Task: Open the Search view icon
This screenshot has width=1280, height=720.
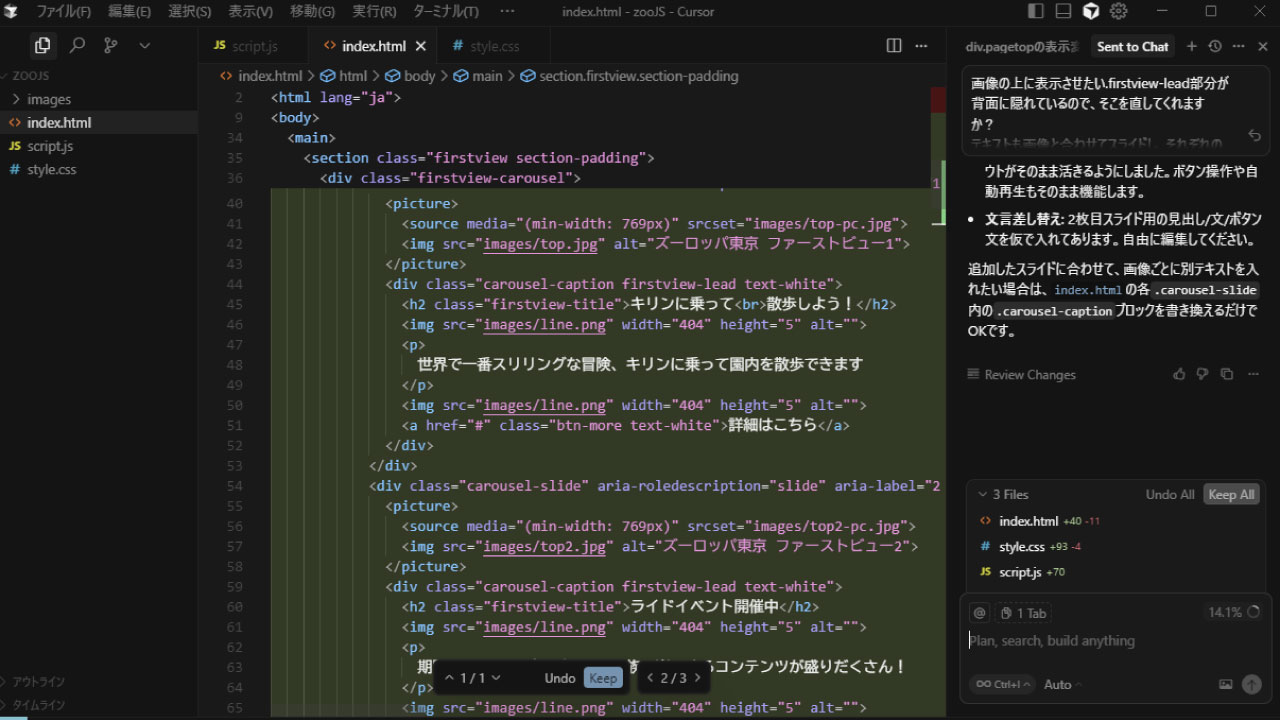Action: point(77,45)
